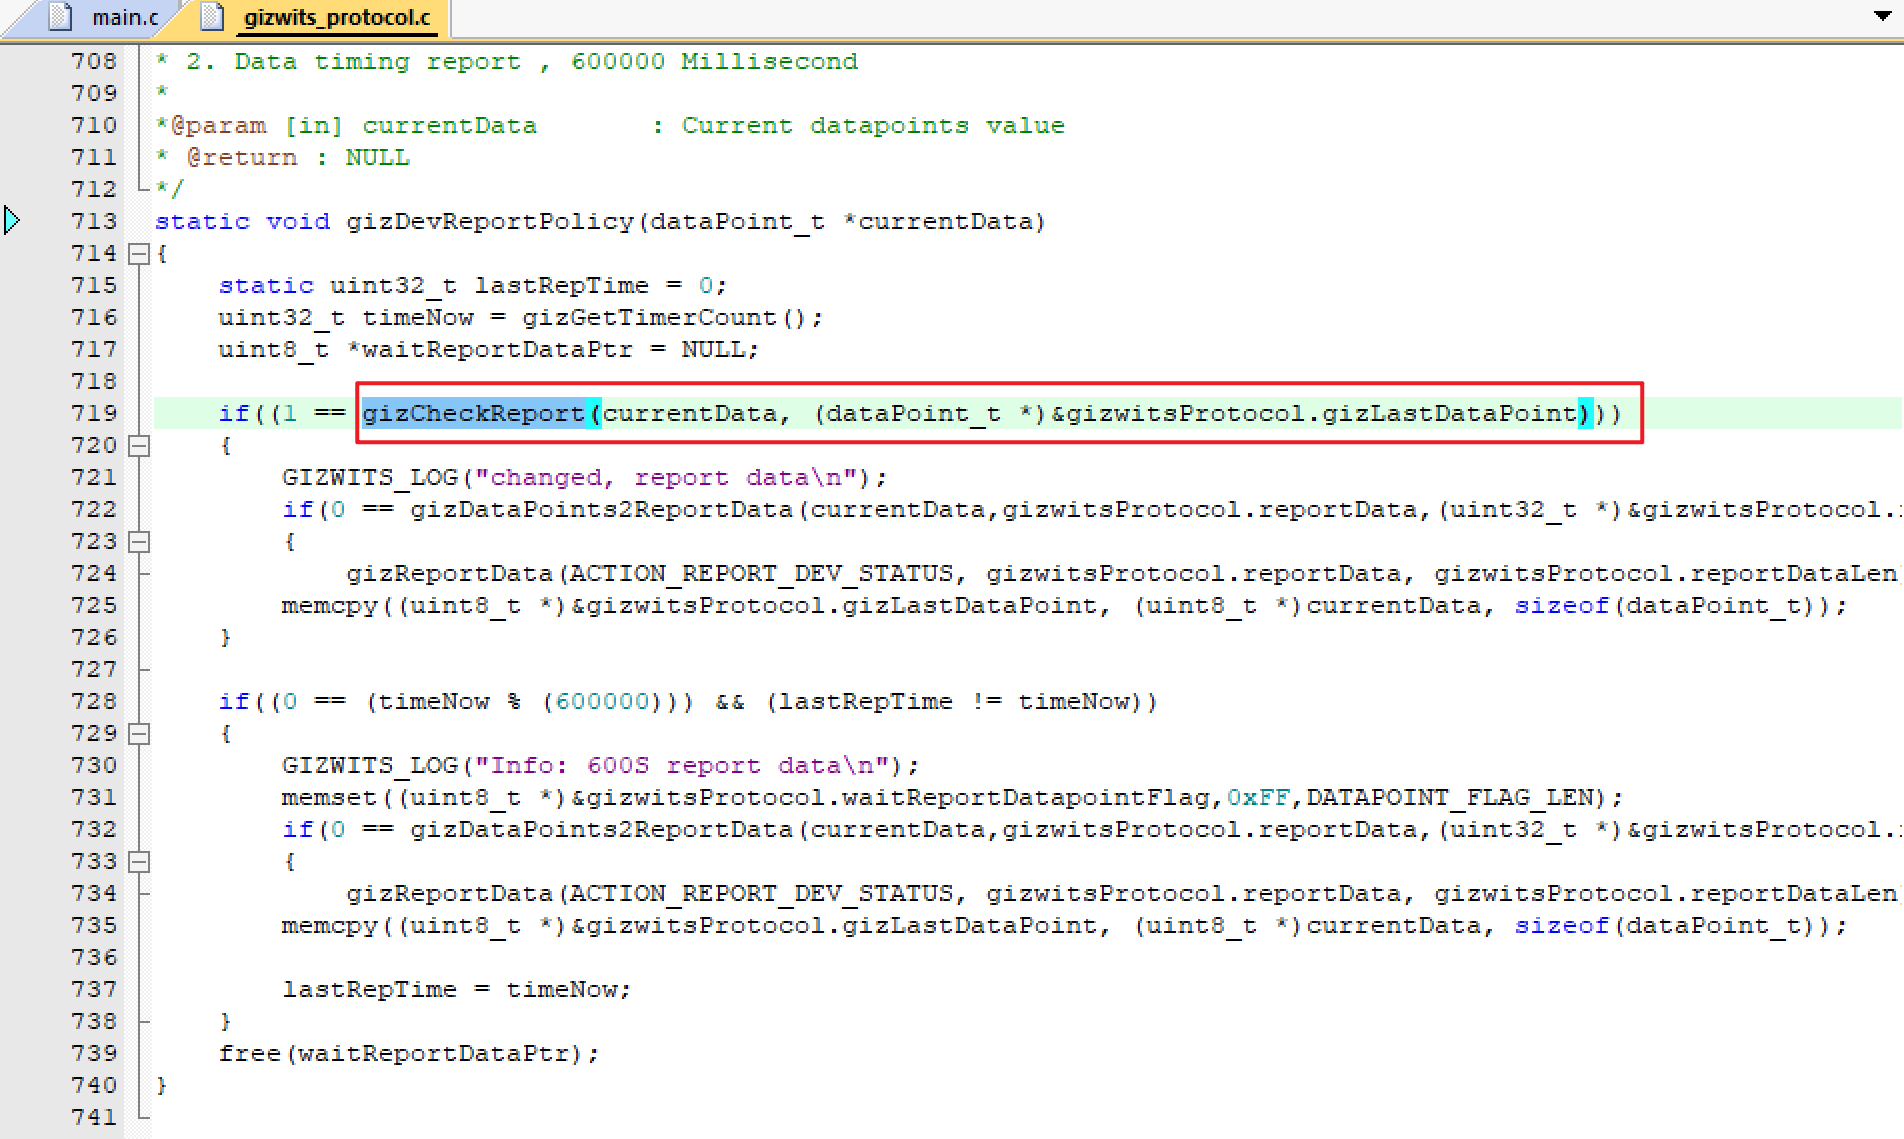The width and height of the screenshot is (1904, 1139).
Task: Toggle the fold marker at line 733
Action: click(x=140, y=862)
